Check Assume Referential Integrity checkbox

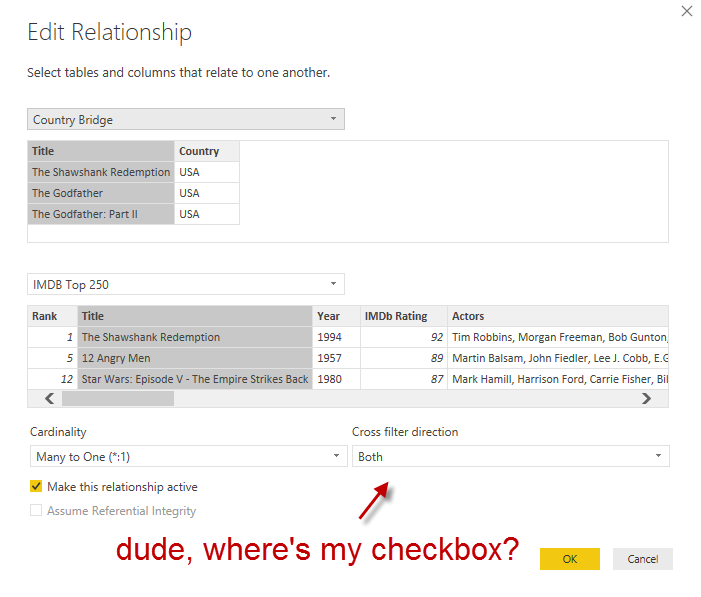tap(37, 511)
